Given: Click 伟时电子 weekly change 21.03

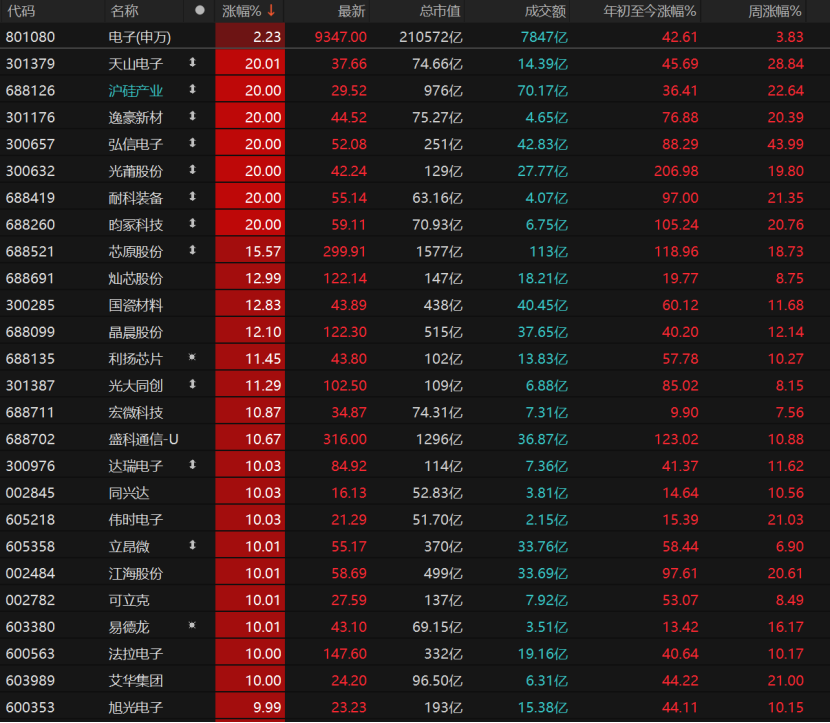Looking at the screenshot, I should 786,520.
